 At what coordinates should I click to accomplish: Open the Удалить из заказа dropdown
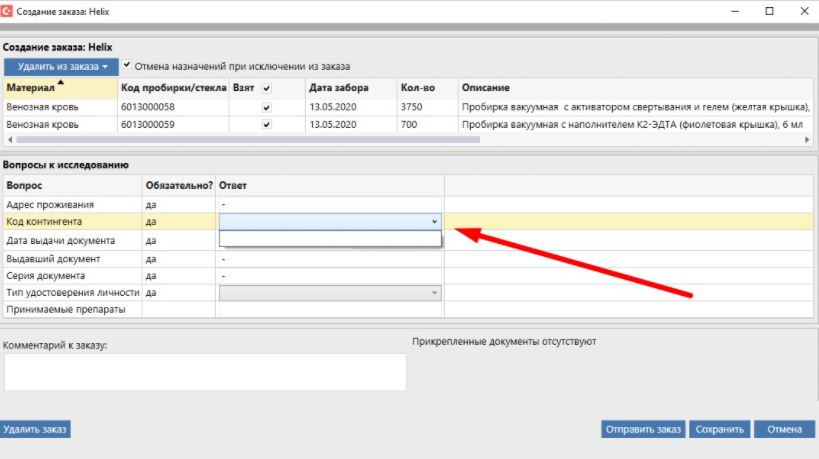(62, 67)
